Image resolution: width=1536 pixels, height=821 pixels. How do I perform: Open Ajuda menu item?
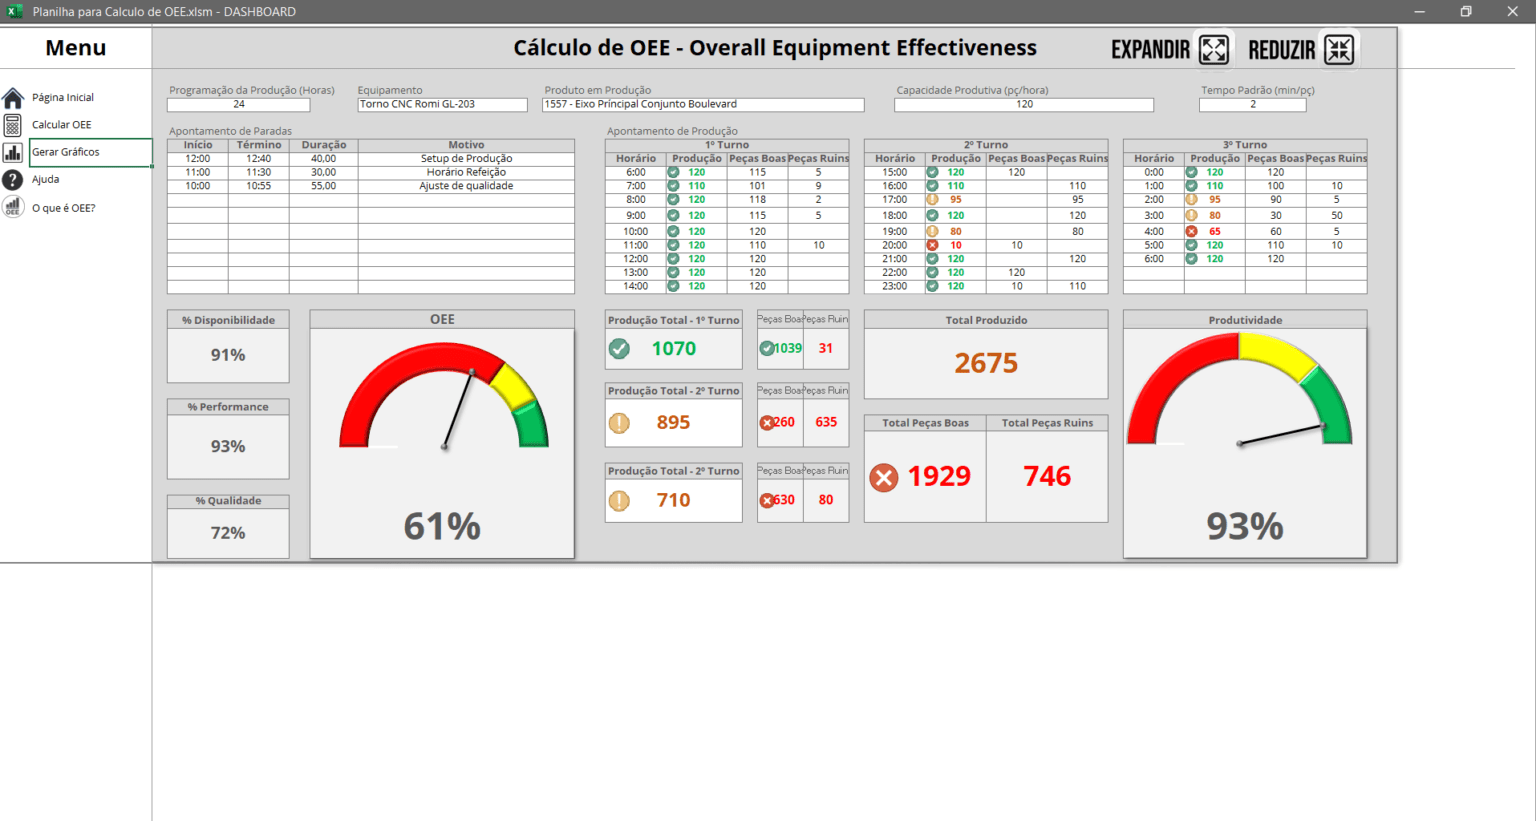click(x=46, y=180)
